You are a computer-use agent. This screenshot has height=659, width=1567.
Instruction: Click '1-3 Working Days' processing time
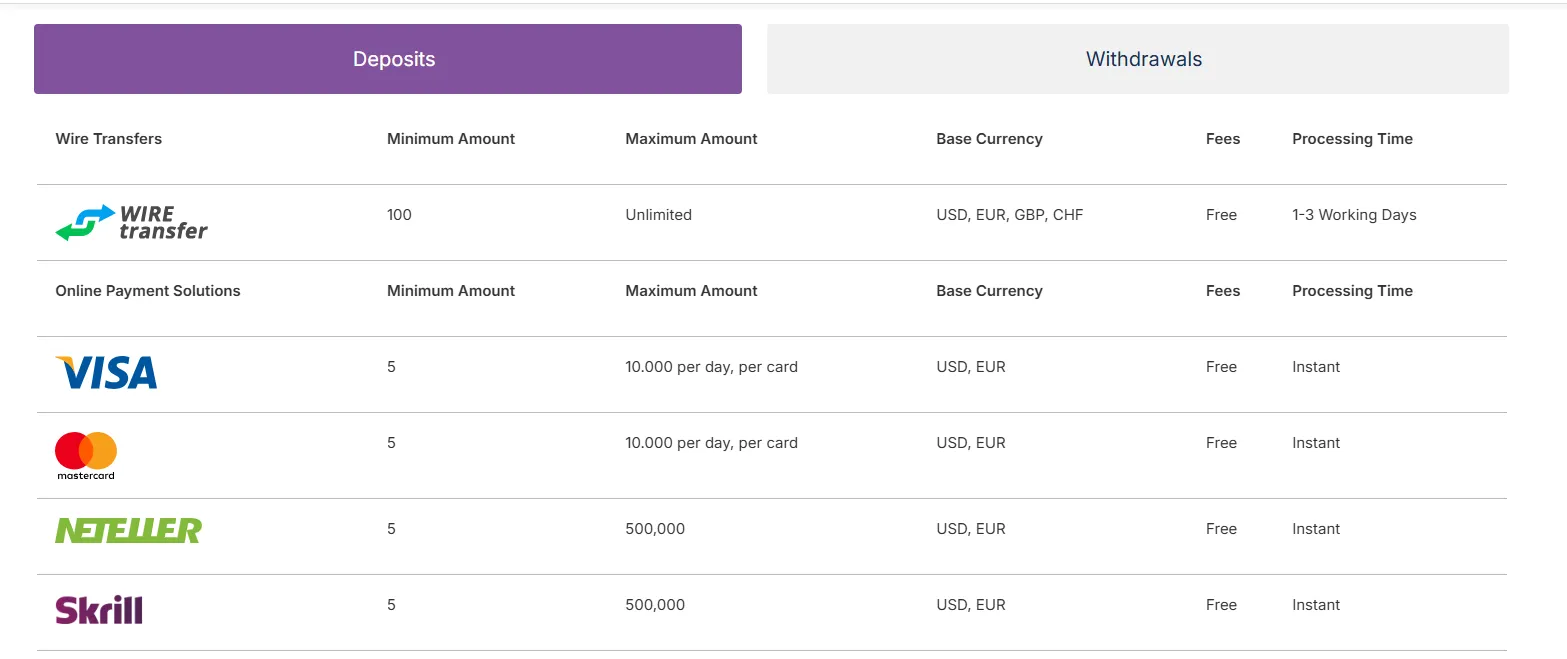(1354, 215)
